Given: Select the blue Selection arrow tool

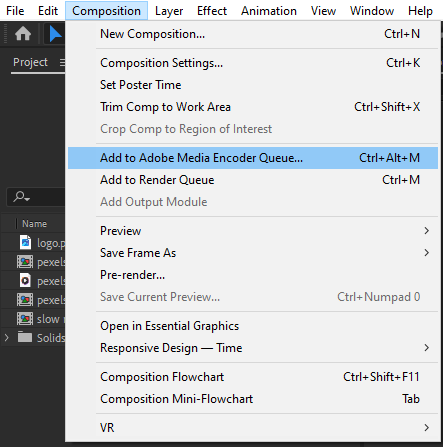Looking at the screenshot, I should tap(55, 34).
